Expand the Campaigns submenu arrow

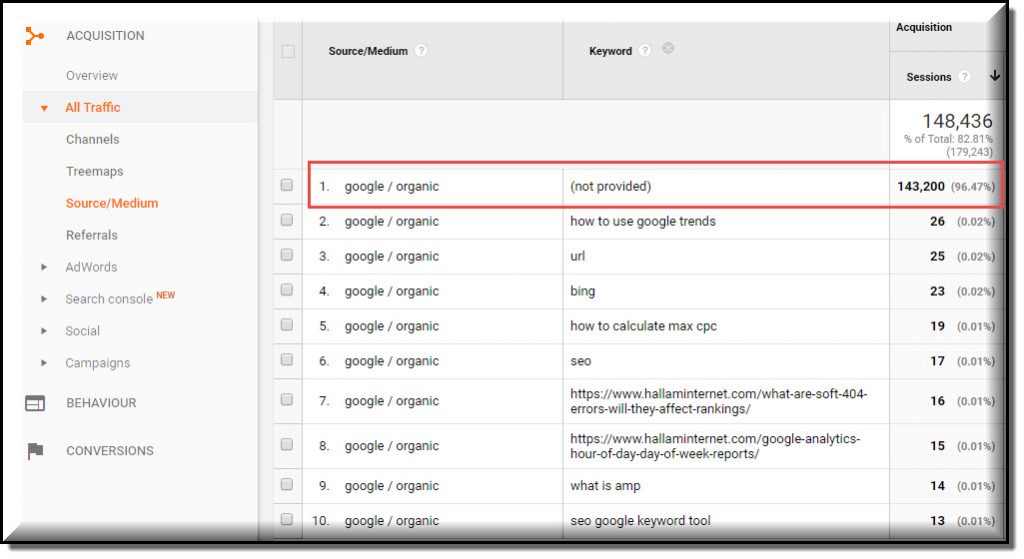(44, 363)
